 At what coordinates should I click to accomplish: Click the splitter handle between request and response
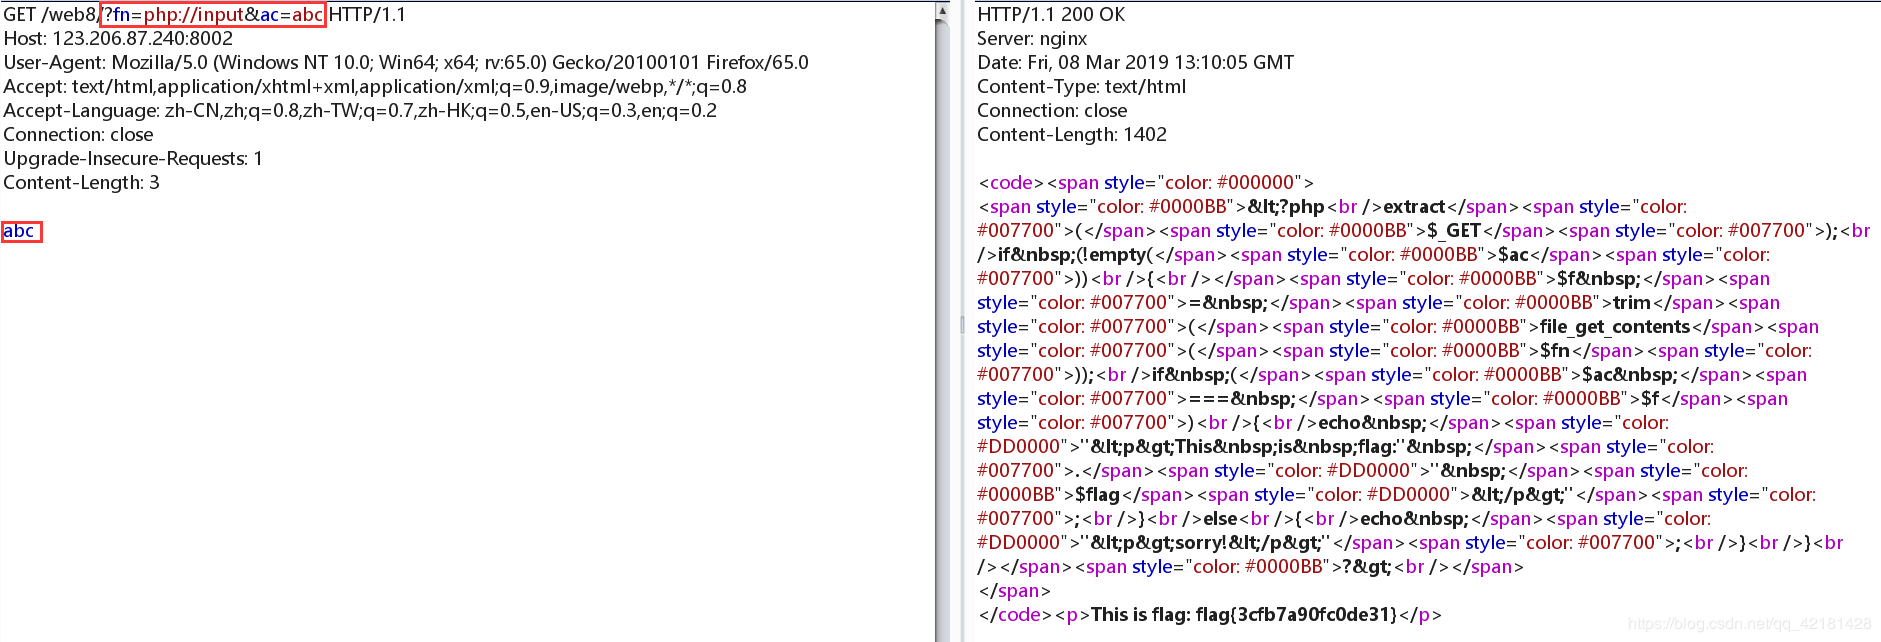(x=962, y=324)
